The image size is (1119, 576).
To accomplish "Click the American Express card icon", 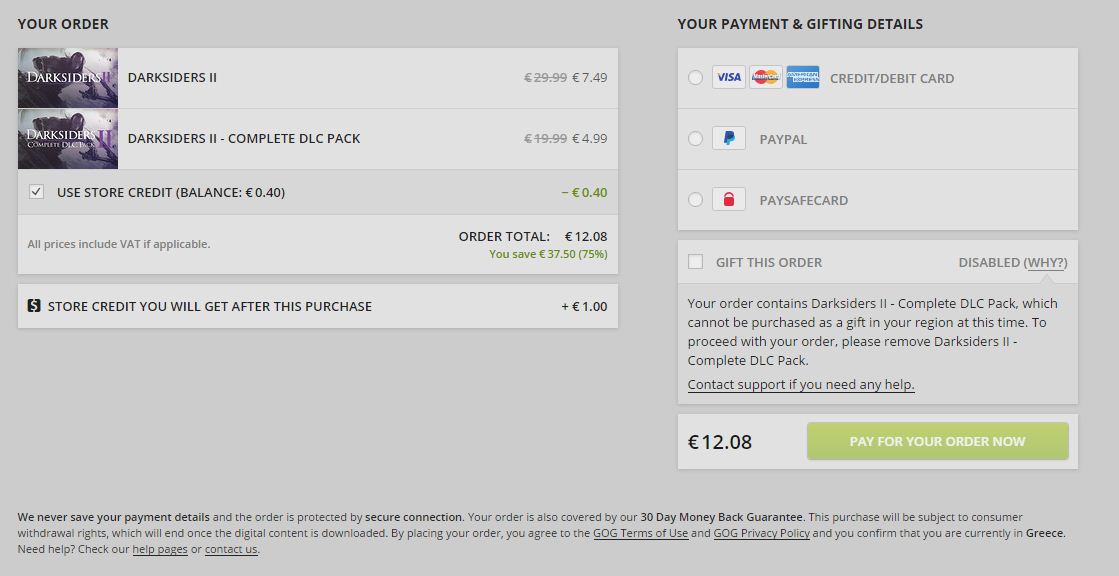I will click(803, 77).
